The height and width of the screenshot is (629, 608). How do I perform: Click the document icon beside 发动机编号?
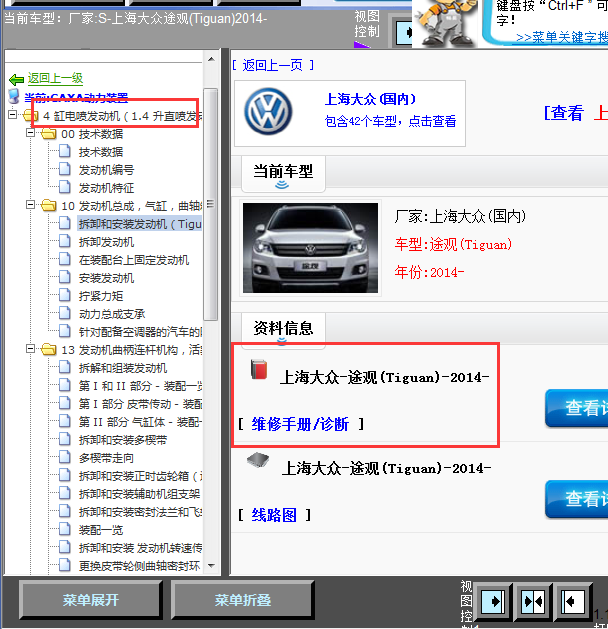tap(64, 169)
